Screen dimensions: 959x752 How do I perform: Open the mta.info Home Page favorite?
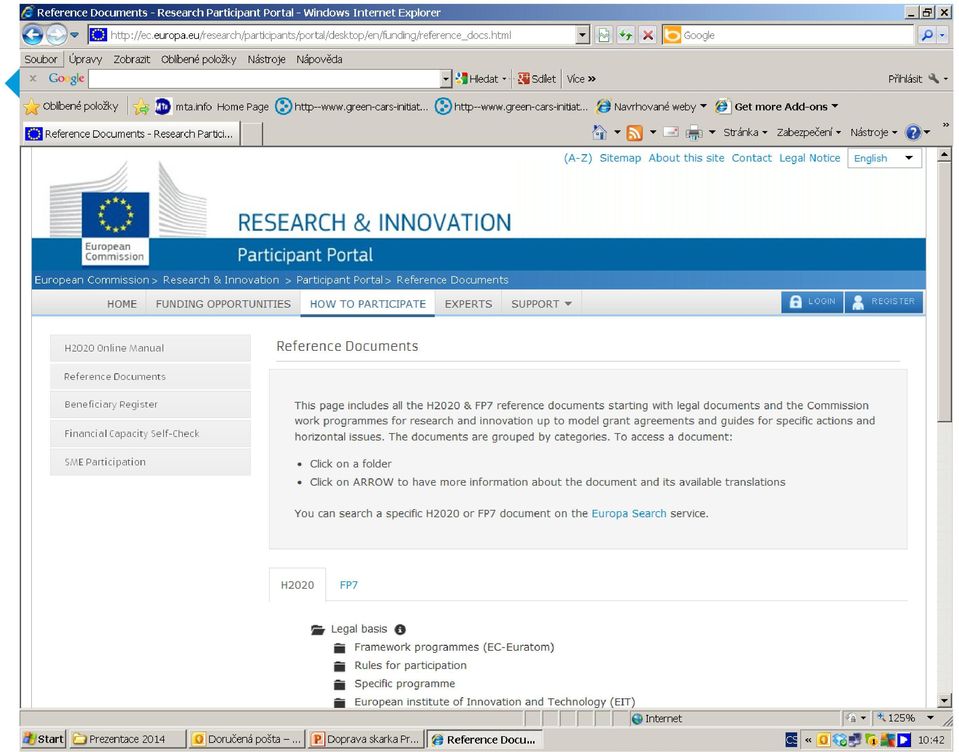pos(212,107)
